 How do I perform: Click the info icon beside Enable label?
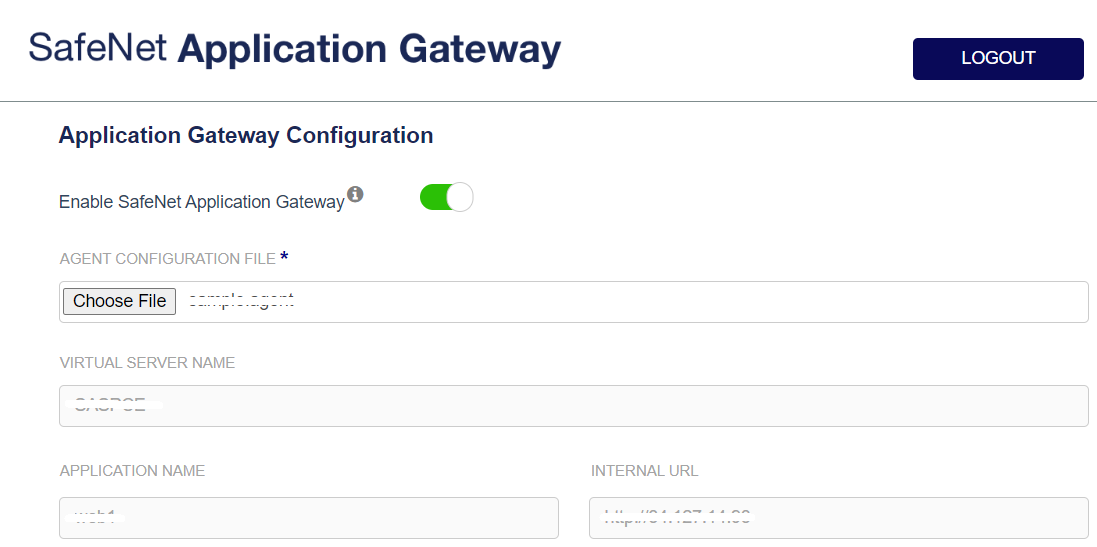[x=355, y=194]
